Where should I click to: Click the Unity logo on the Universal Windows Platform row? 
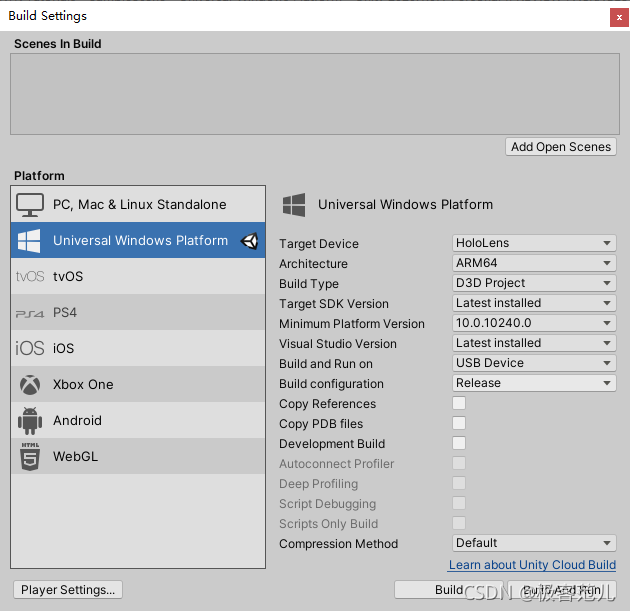pyautogui.click(x=250, y=241)
